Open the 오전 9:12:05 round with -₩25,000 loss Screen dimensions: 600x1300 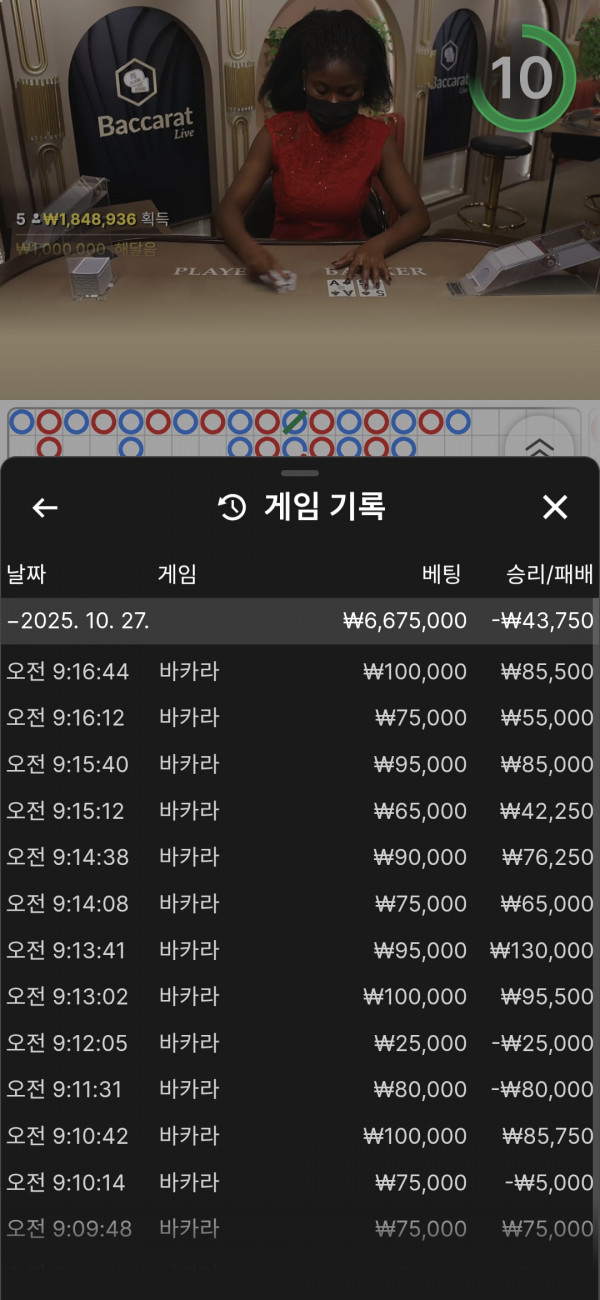pos(300,1043)
